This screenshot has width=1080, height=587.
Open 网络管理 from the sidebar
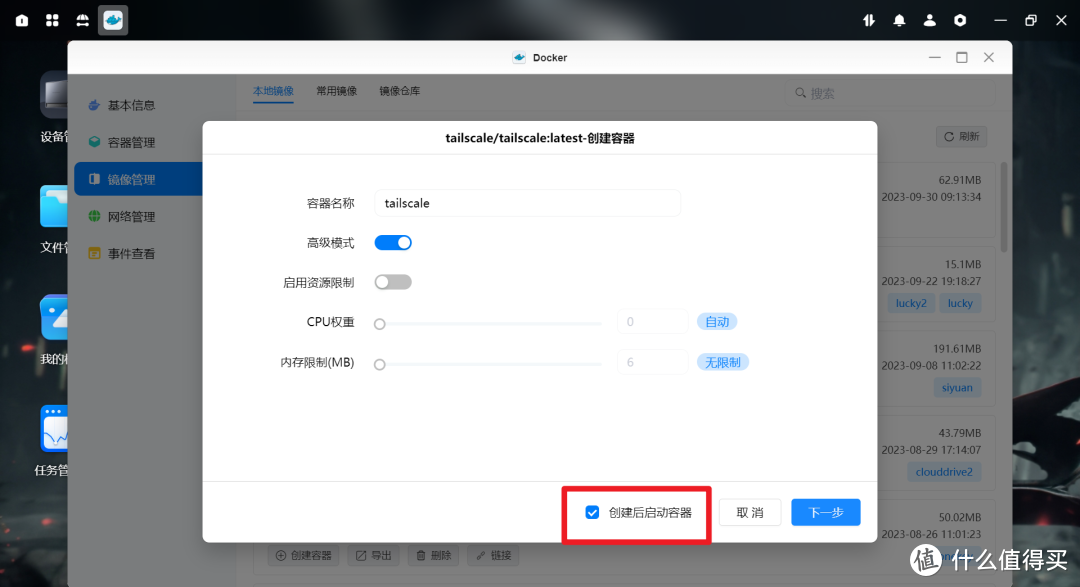coord(130,216)
